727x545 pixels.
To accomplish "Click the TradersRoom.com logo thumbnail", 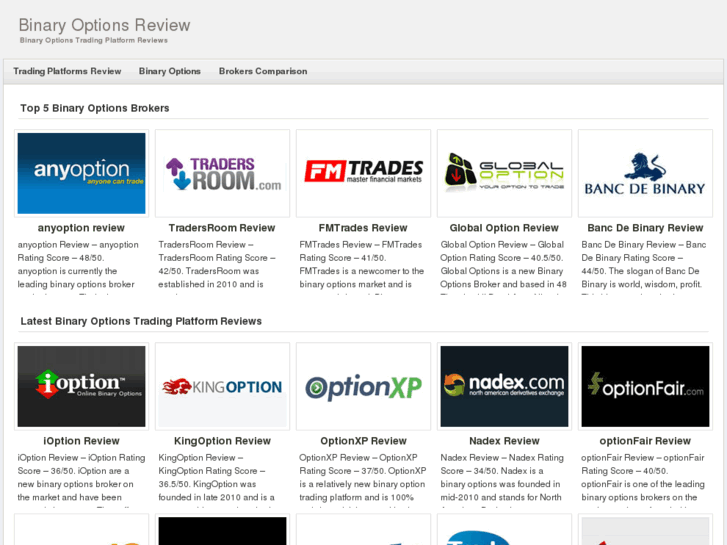I will pyautogui.click(x=223, y=173).
